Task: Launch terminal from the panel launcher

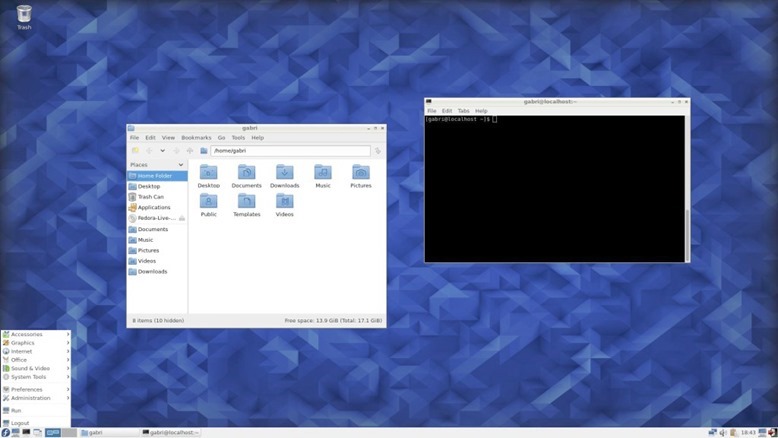Action: pyautogui.click(x=26, y=433)
